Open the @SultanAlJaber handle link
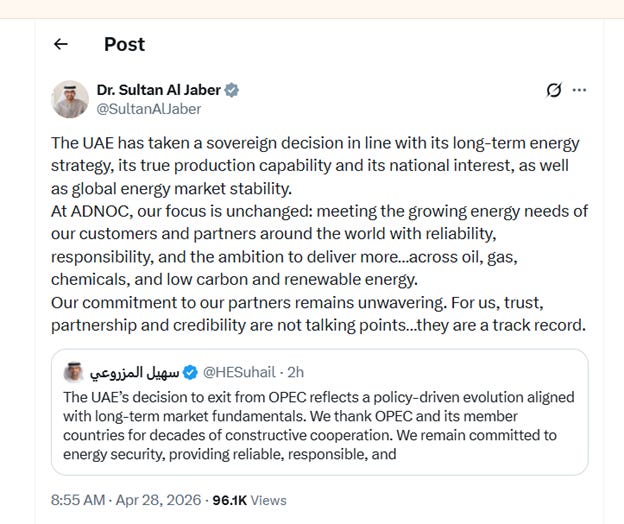The height and width of the screenshot is (524, 624). [149, 109]
